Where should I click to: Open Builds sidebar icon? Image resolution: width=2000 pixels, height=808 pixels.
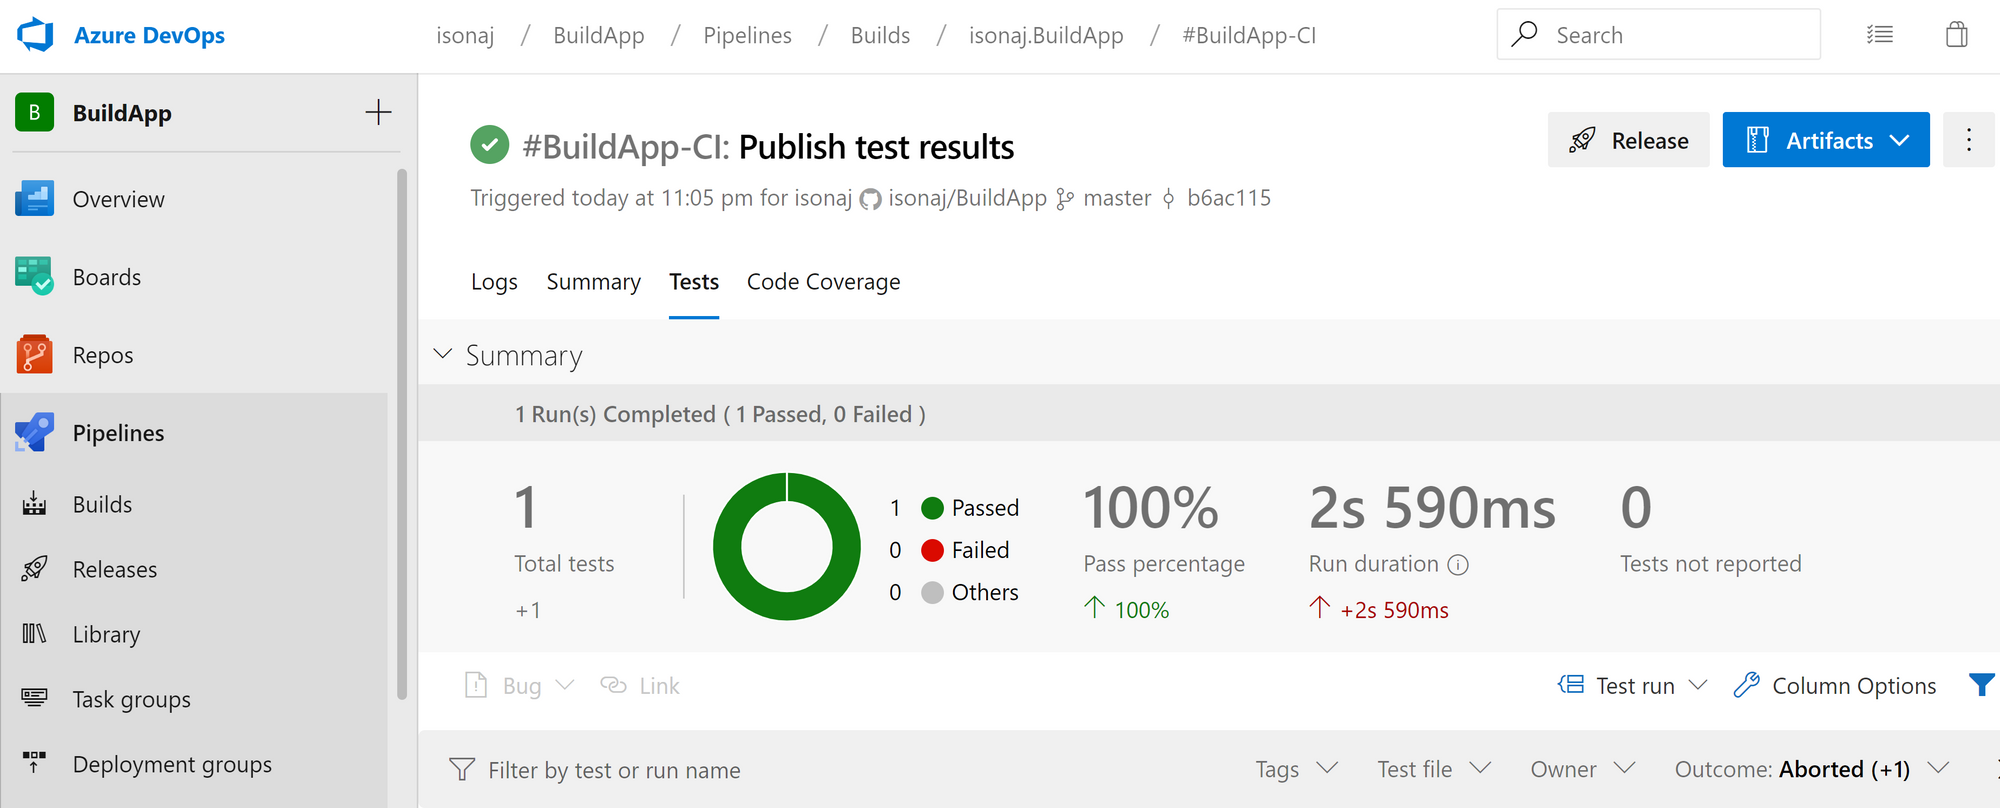click(x=35, y=504)
